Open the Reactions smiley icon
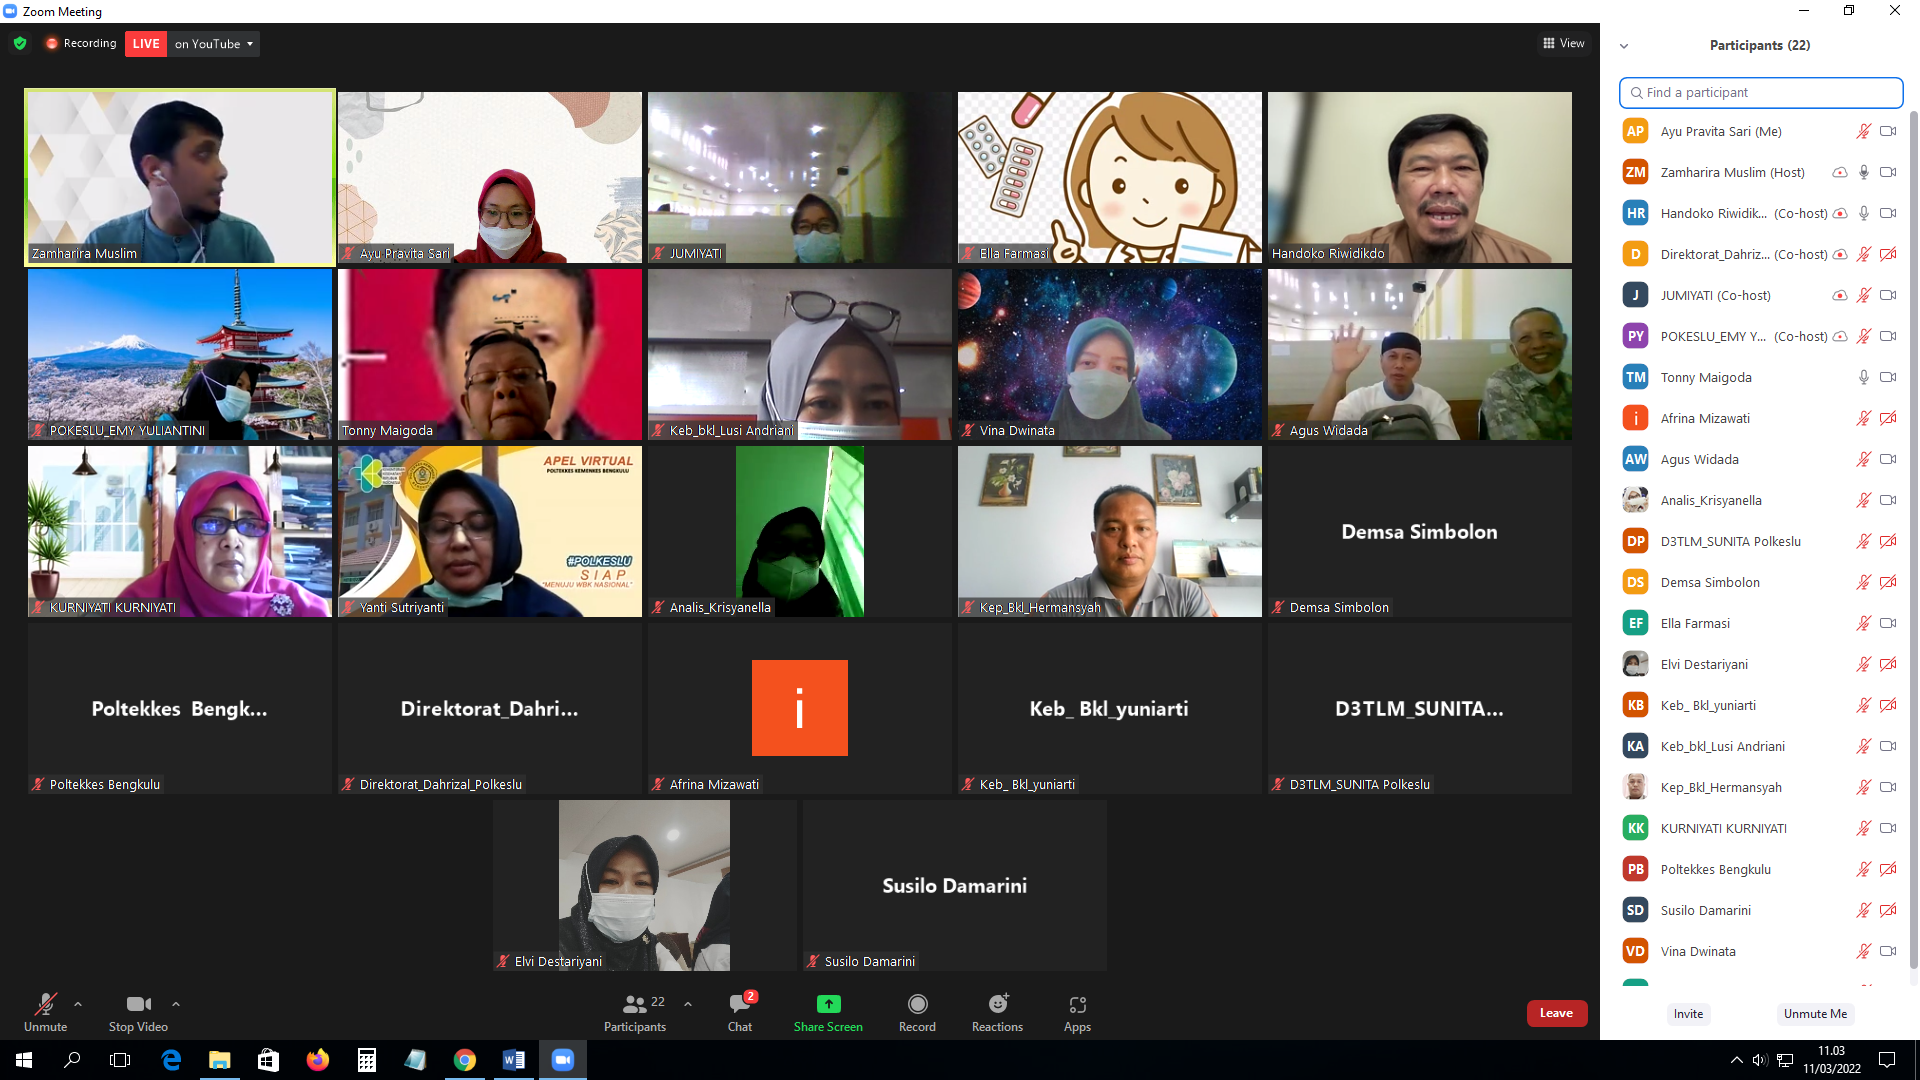Screen dimensions: 1920x1080 [998, 1004]
